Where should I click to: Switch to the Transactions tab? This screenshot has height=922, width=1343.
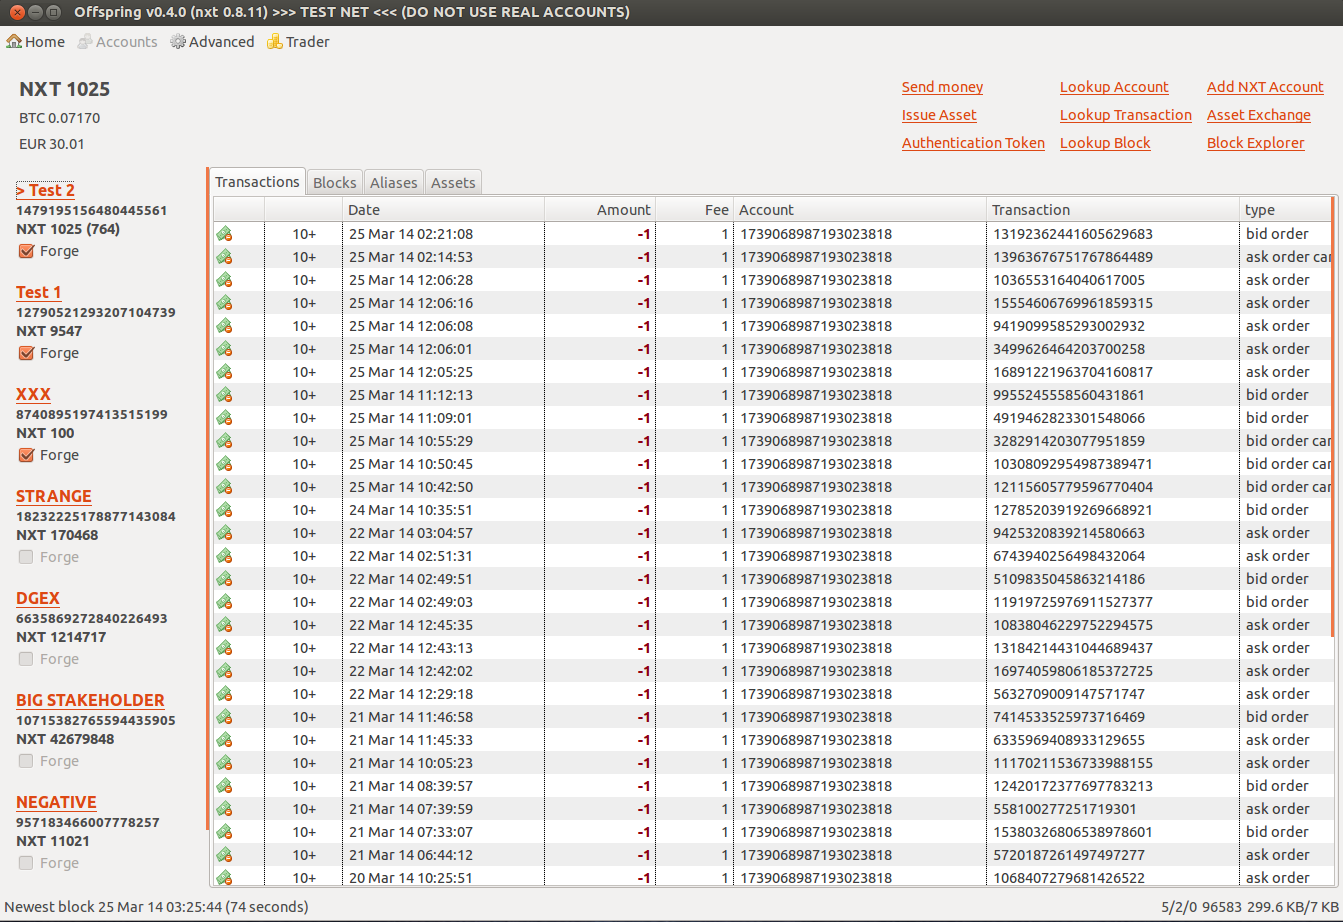tap(257, 182)
